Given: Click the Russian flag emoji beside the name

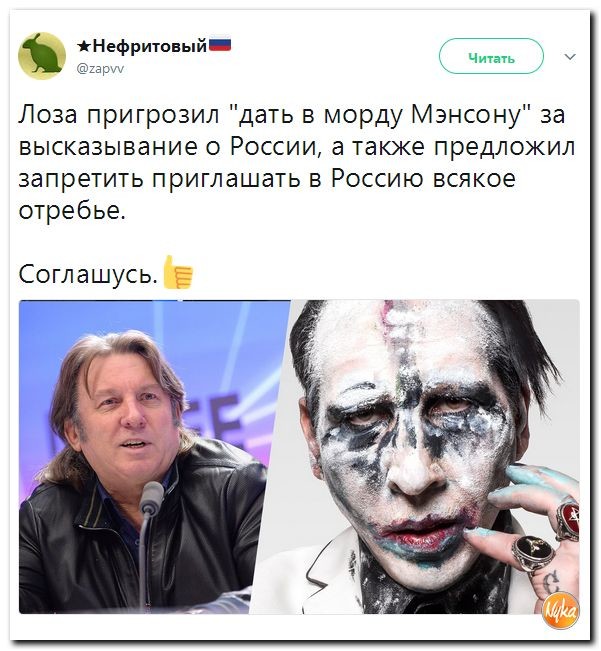Looking at the screenshot, I should pyautogui.click(x=220, y=44).
